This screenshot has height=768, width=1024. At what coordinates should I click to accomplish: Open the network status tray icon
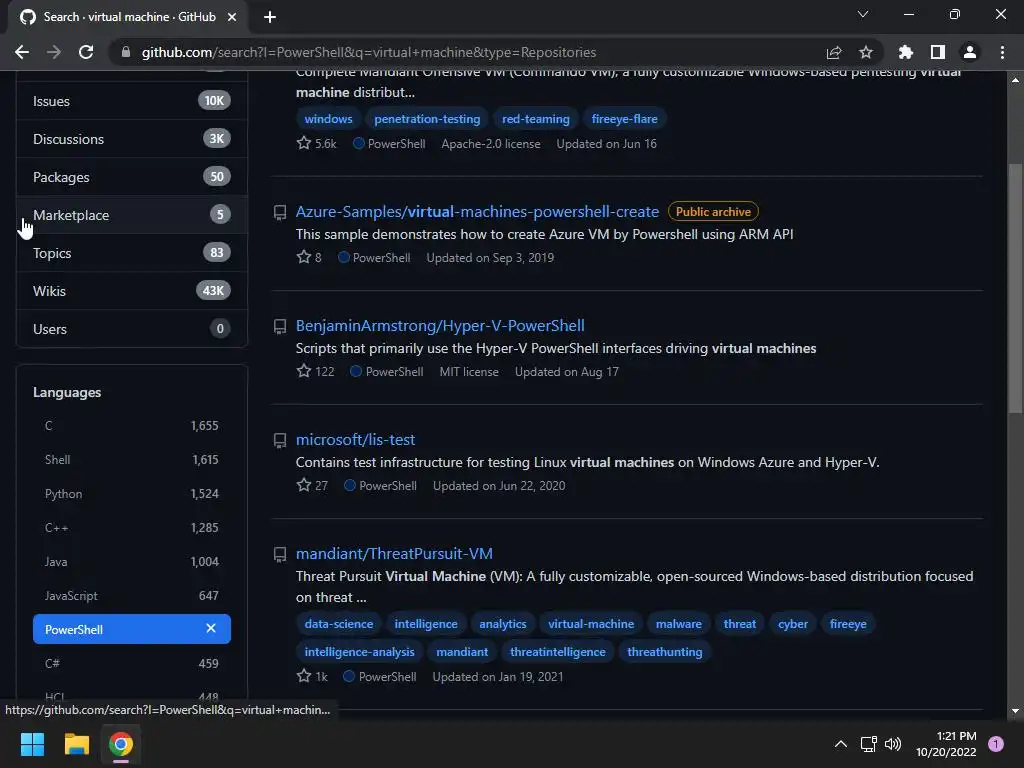pos(869,744)
